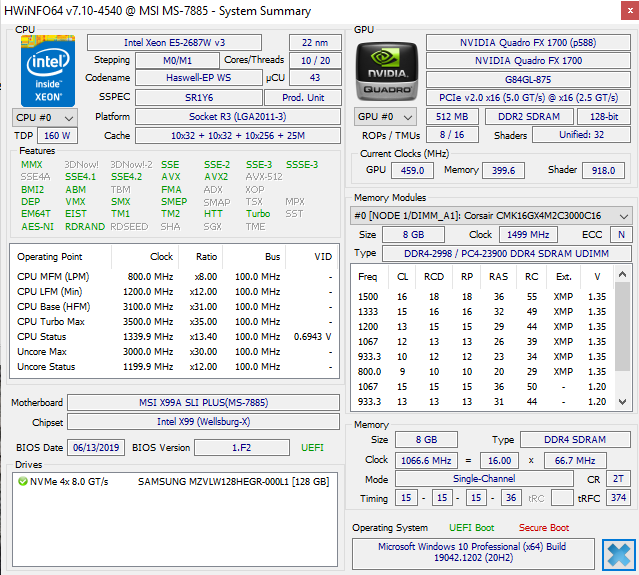Click the Socket R3 (LGA2011-3) platform field

tap(238, 117)
